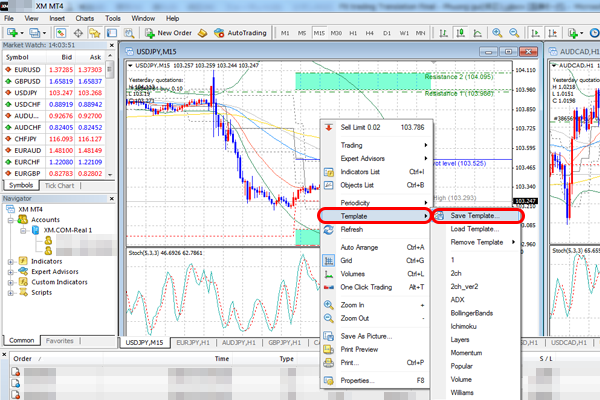Switch to the Tick Chart tab
Image resolution: width=600 pixels, height=400 pixels.
pos(60,186)
